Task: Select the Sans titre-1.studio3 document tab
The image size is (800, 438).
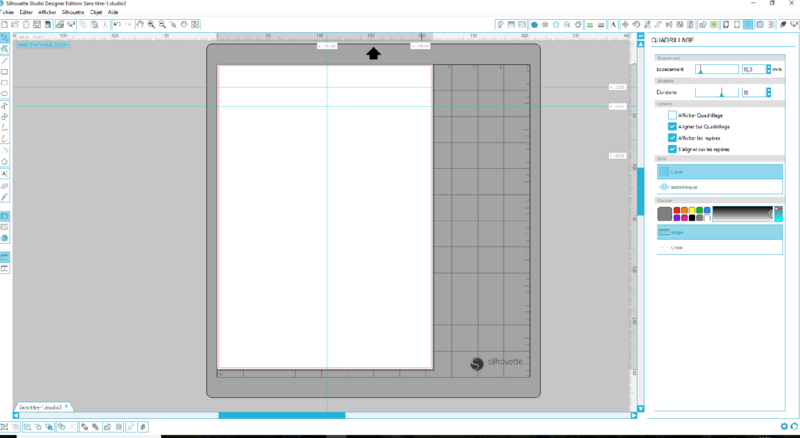Action: [x=43, y=407]
